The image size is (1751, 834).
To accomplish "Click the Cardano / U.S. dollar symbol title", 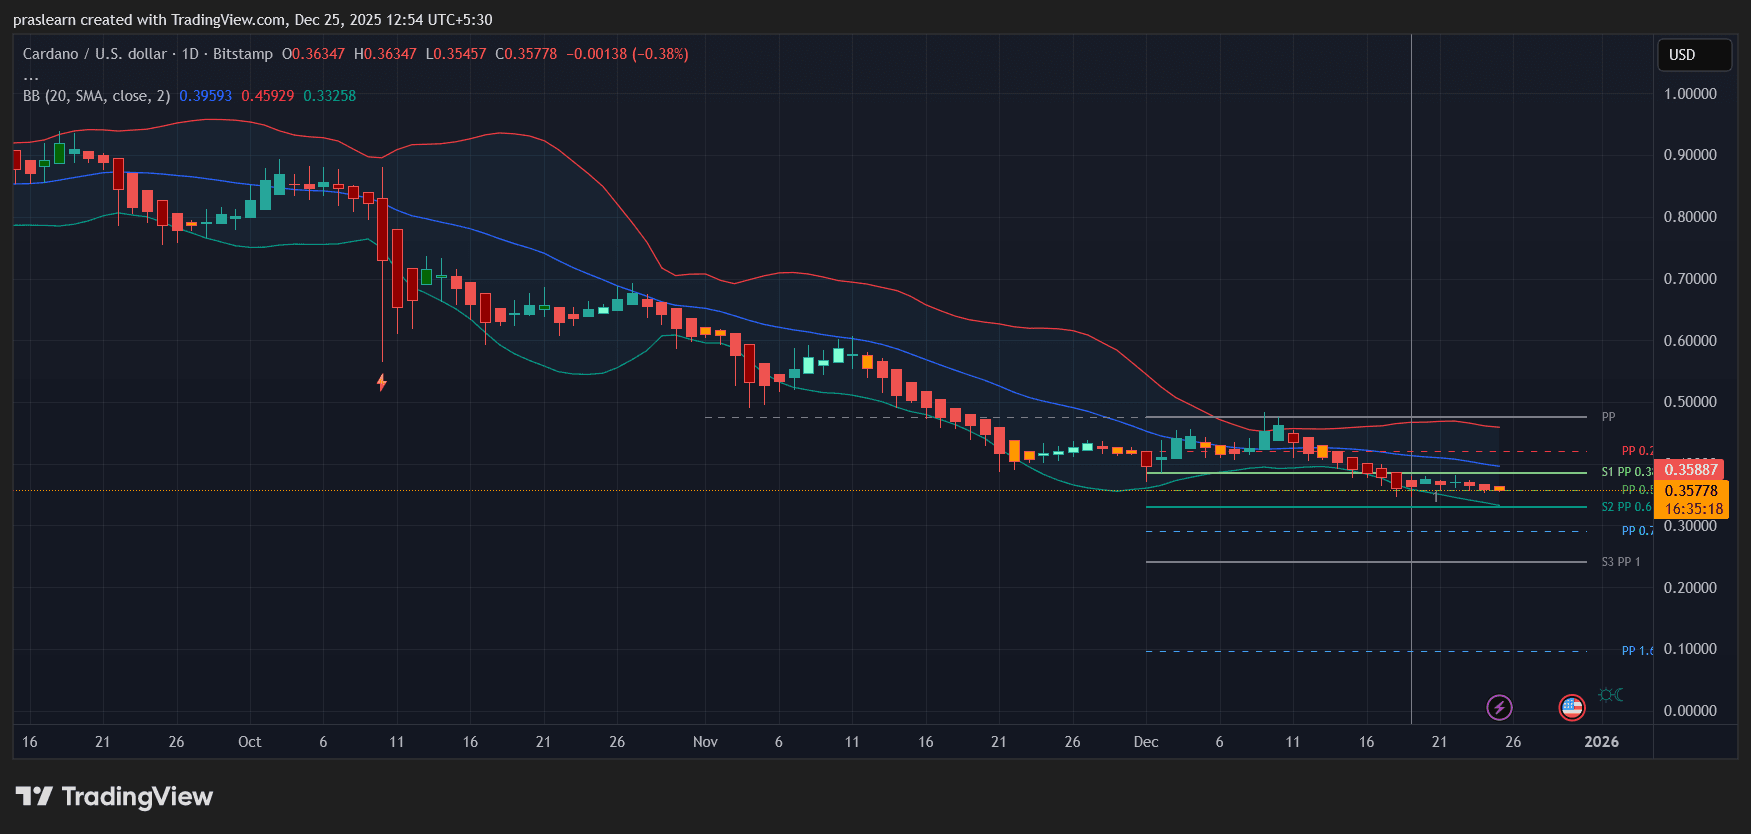I will (x=95, y=54).
